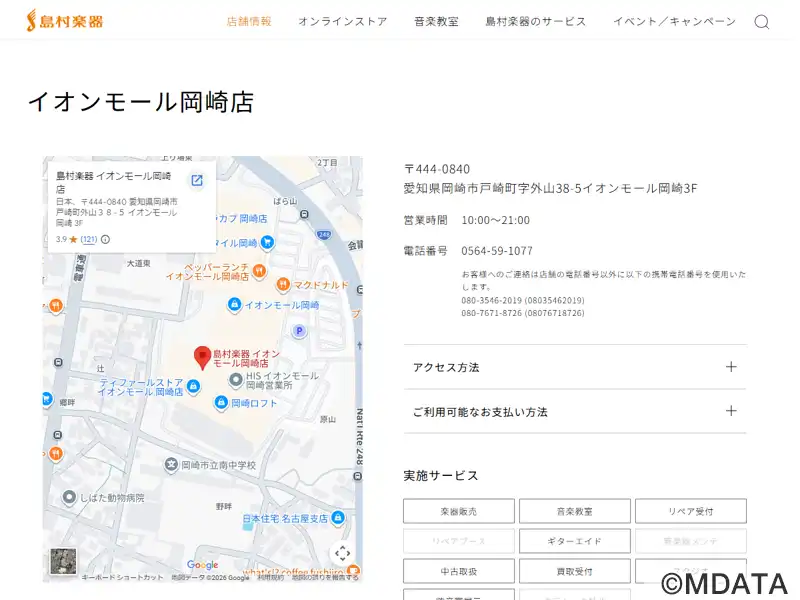Image resolution: width=800 pixels, height=600 pixels.
Task: Expand the アクセス方法 section
Action: [575, 367]
